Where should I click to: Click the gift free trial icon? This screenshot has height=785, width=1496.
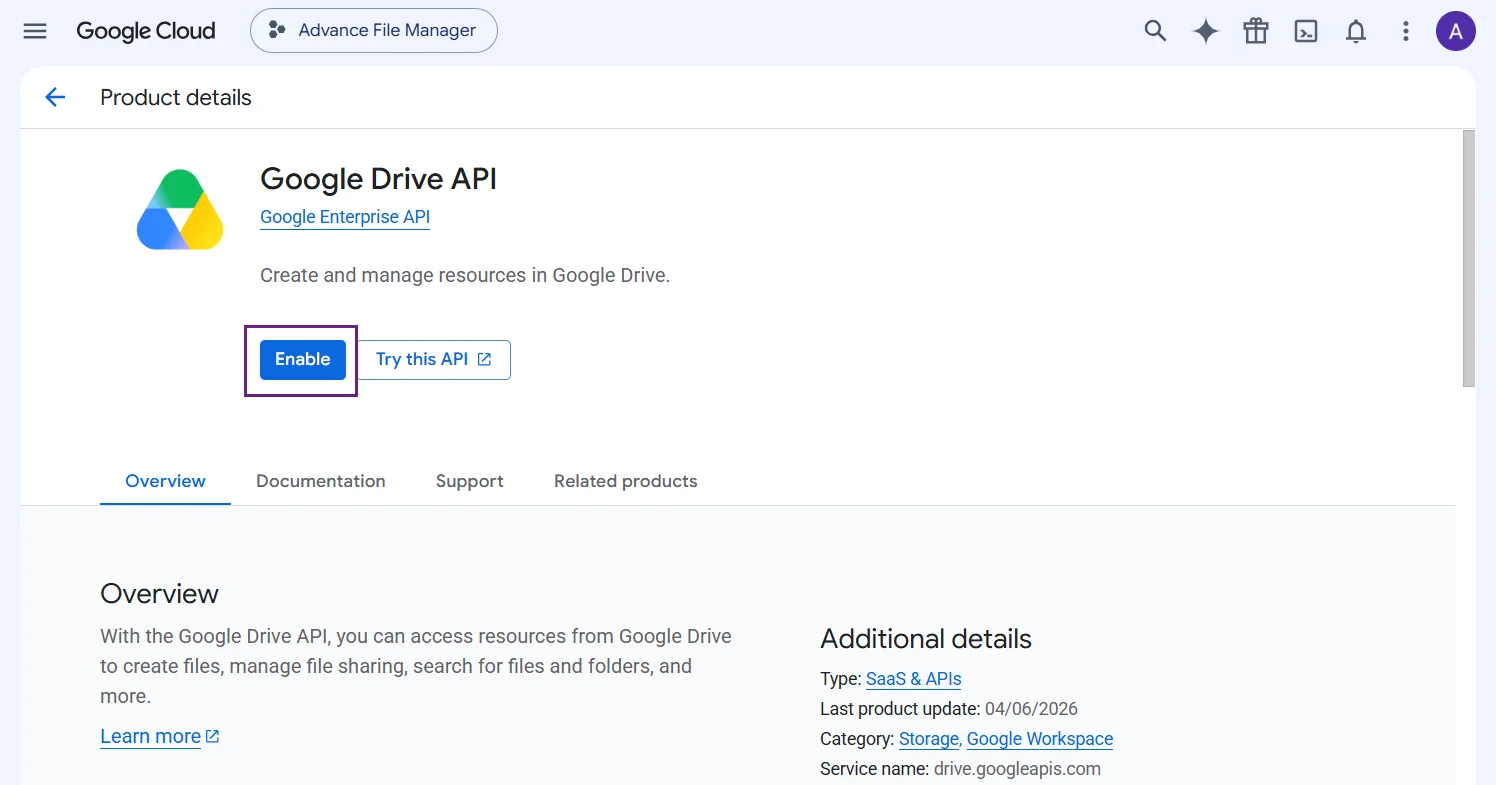tap(1256, 31)
